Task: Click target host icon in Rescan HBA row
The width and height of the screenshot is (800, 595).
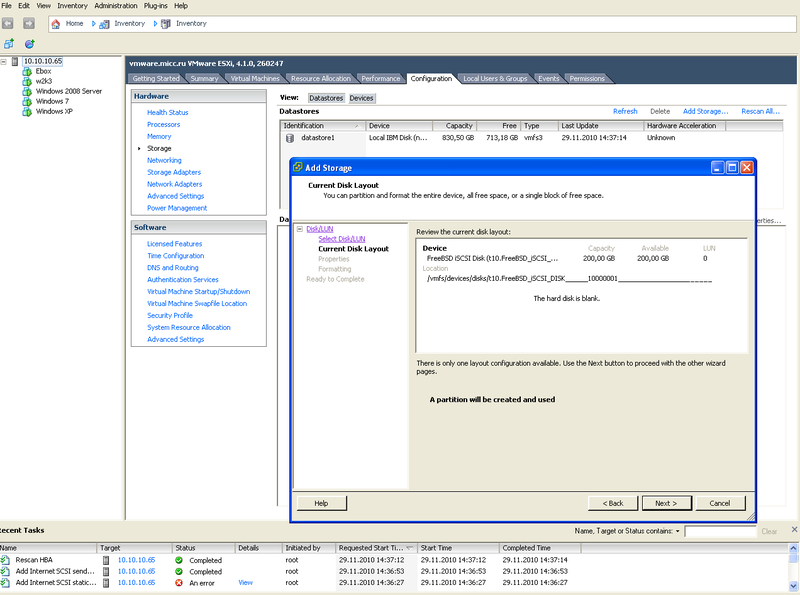Action: tap(106, 560)
